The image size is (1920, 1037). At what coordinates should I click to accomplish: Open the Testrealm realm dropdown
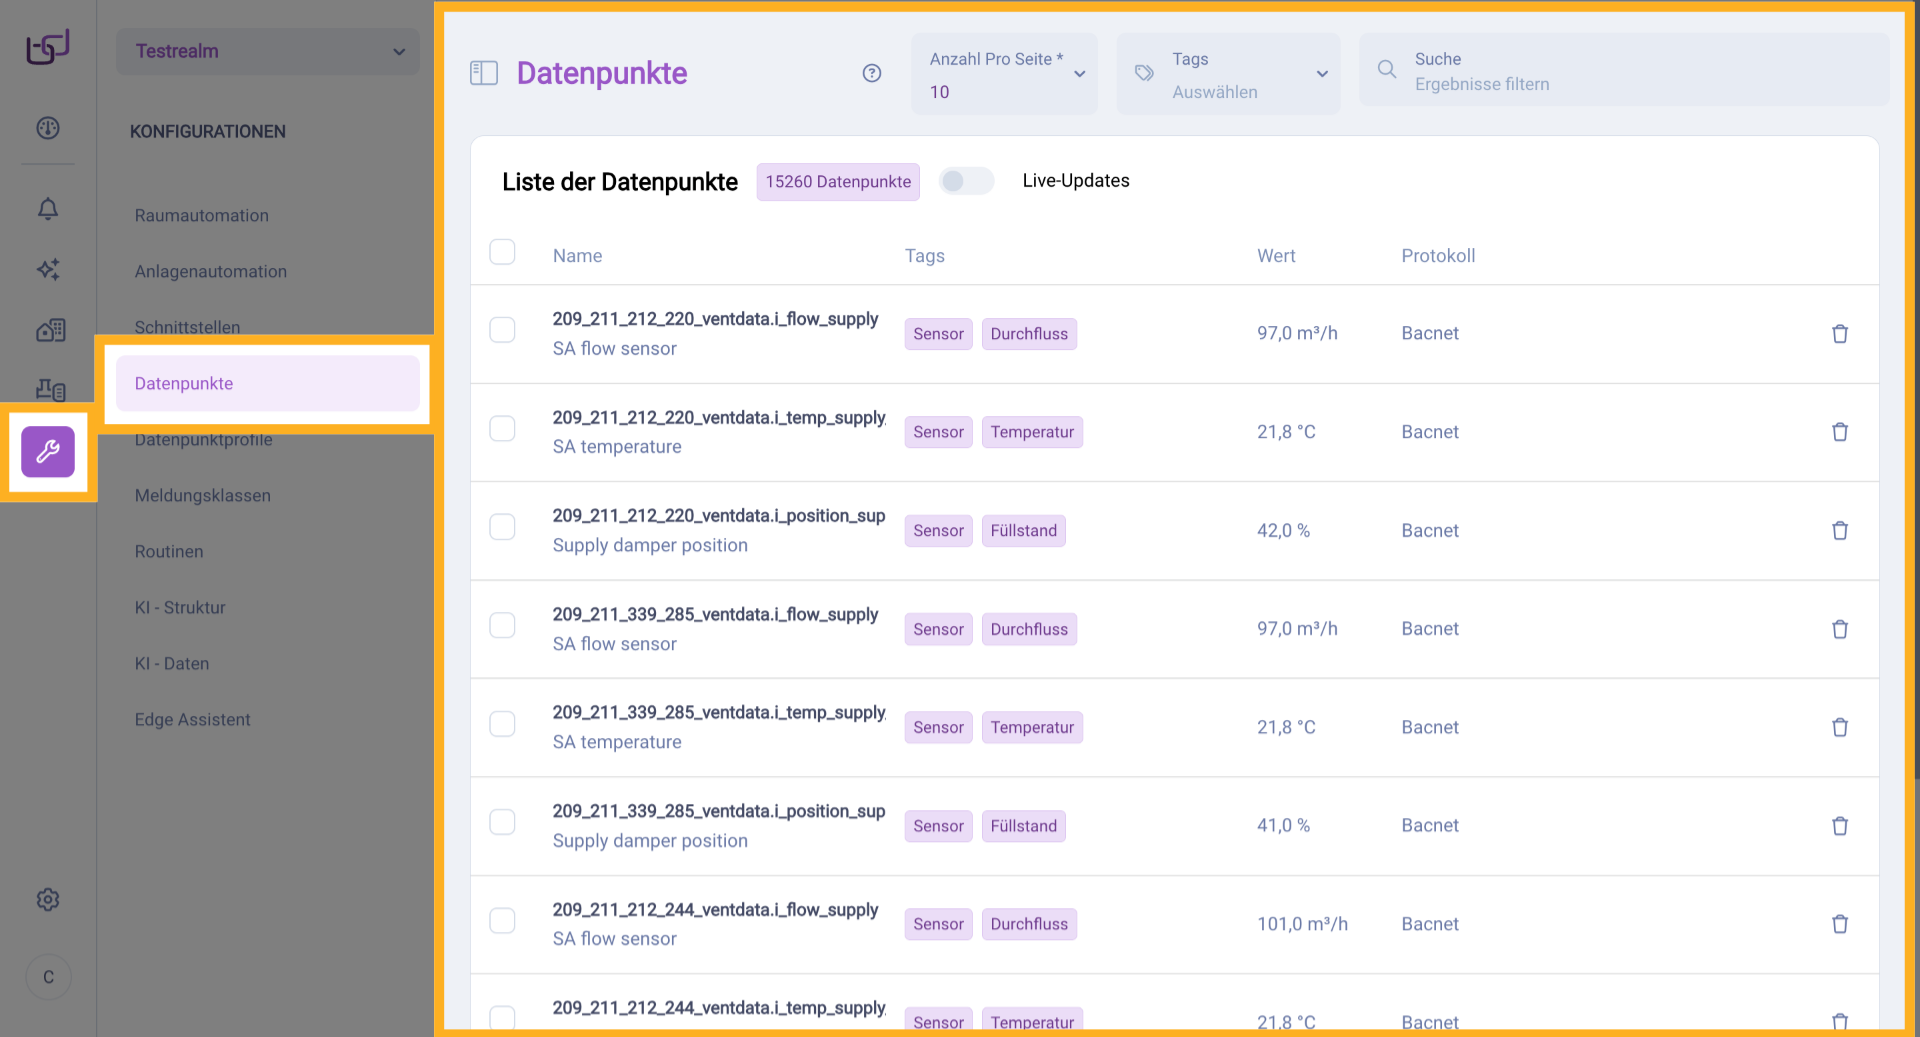pyautogui.click(x=268, y=51)
